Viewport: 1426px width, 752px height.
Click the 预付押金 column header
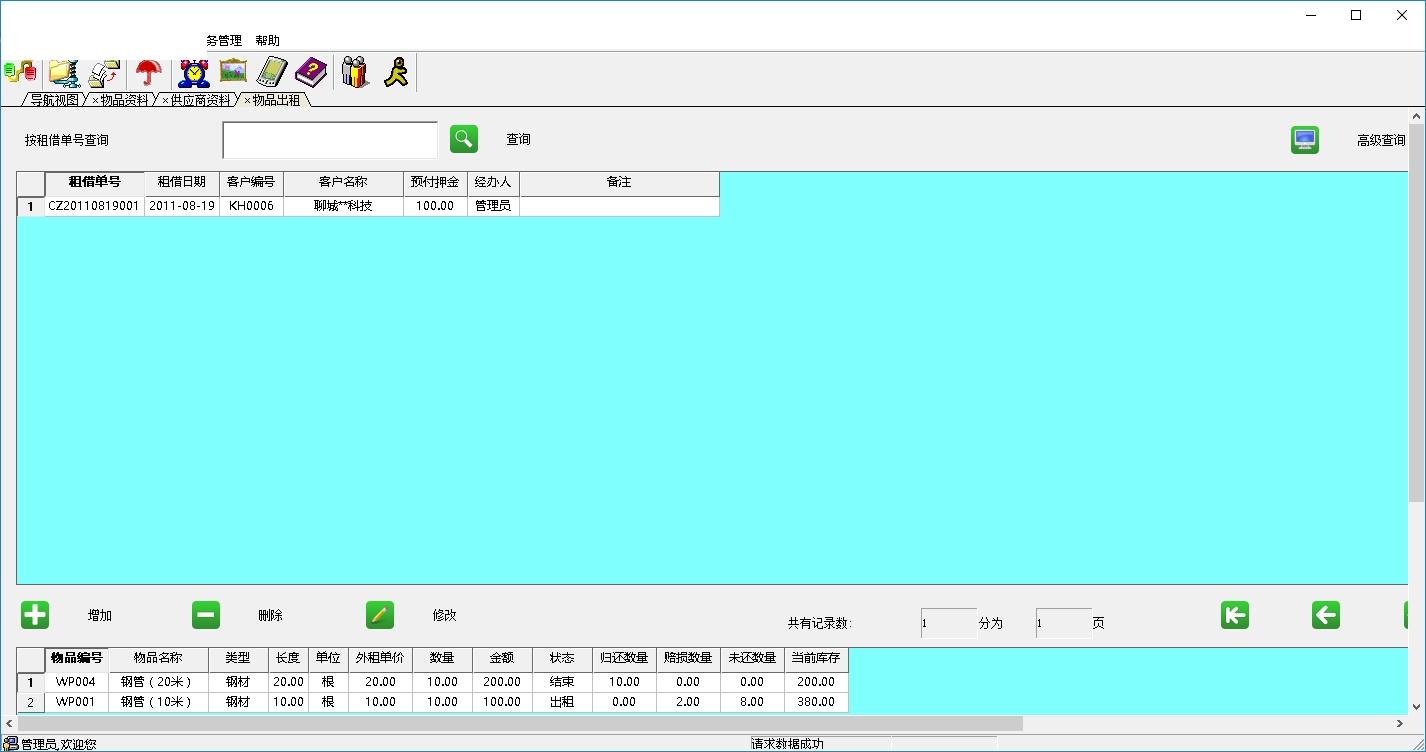coord(435,182)
